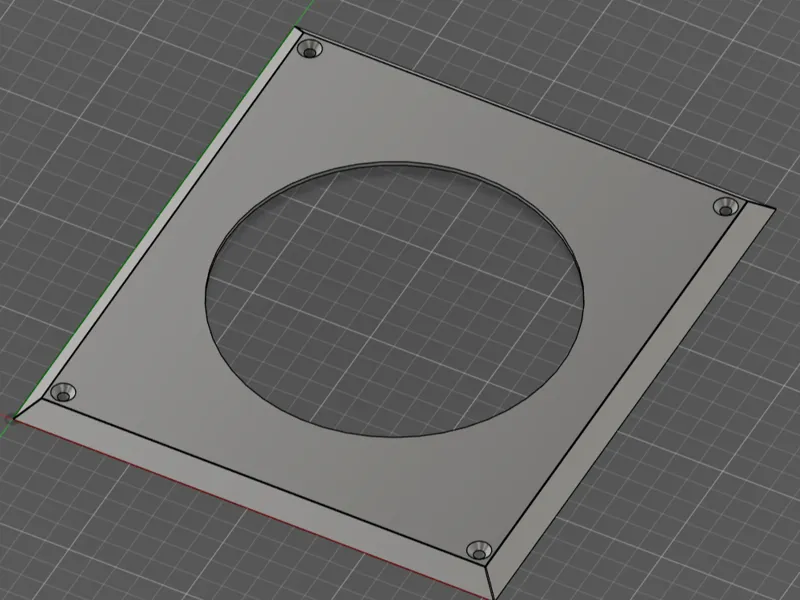Pick the countersunk screw hole nearest the origin
Screen dimensions: 800x600
63,393
